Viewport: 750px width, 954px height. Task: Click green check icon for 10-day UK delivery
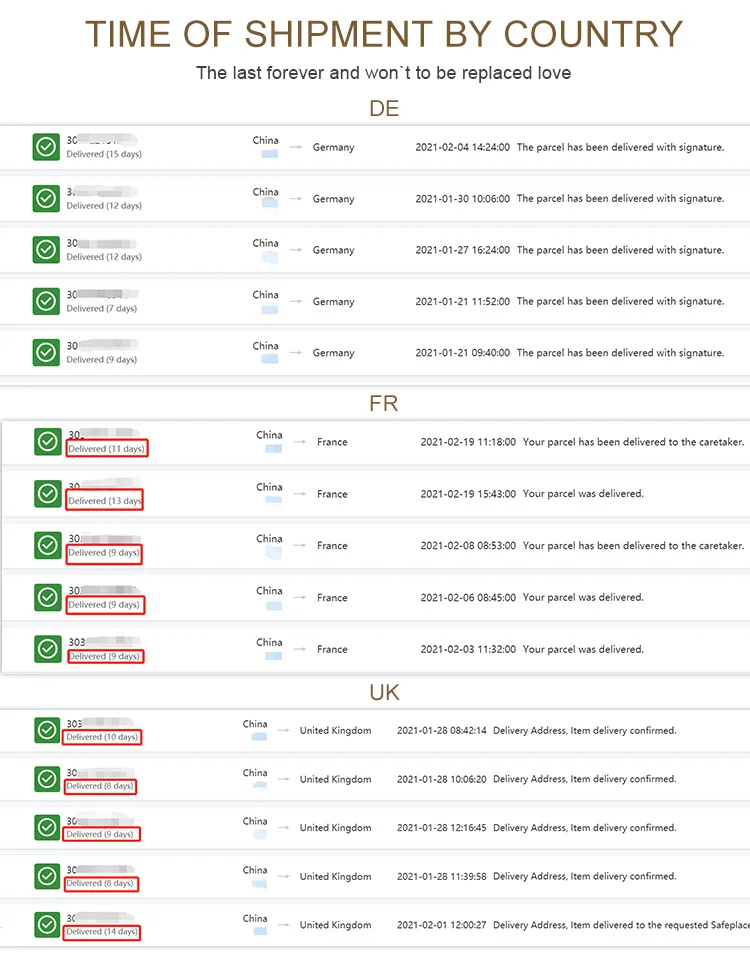click(47, 730)
